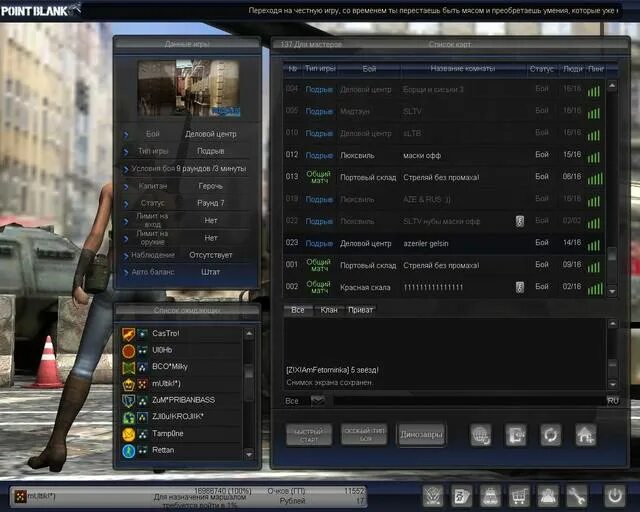Expand the Капитан row arrow
Viewport: 640px width, 512px height.
tap(126, 187)
